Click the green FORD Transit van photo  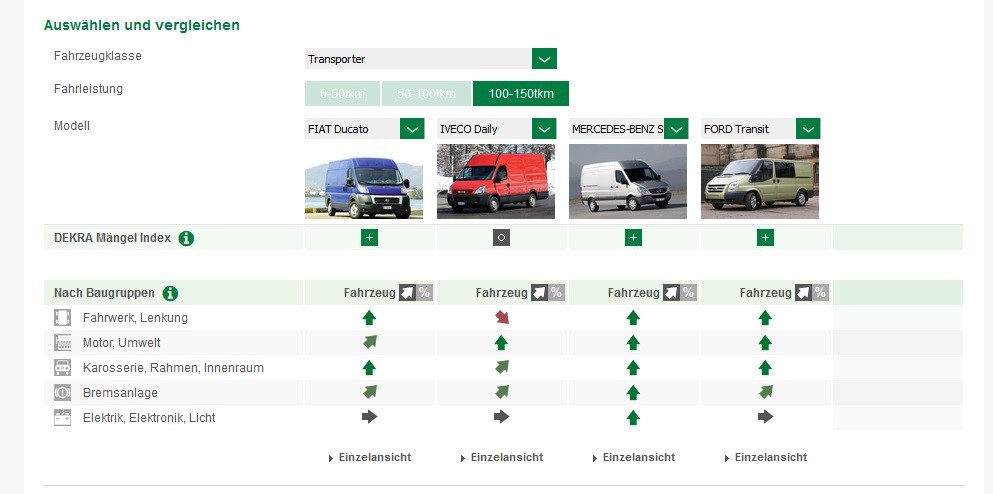[x=760, y=181]
